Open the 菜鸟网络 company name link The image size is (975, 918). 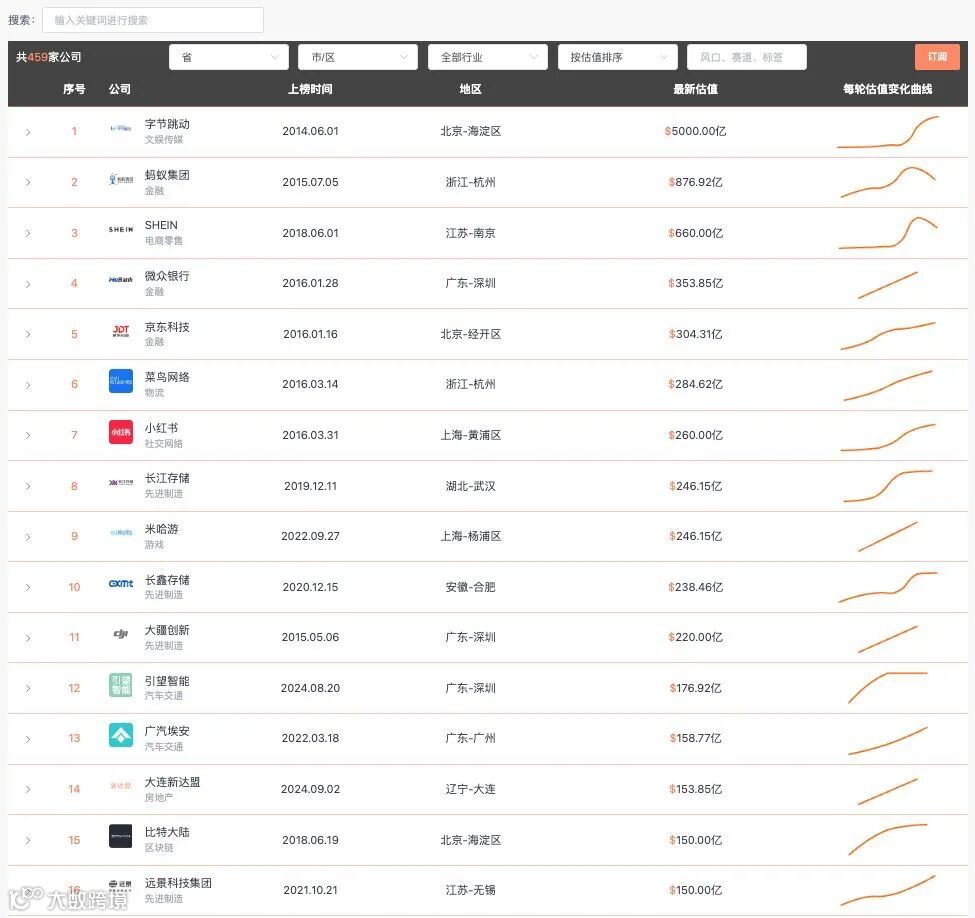pyautogui.click(x=167, y=377)
